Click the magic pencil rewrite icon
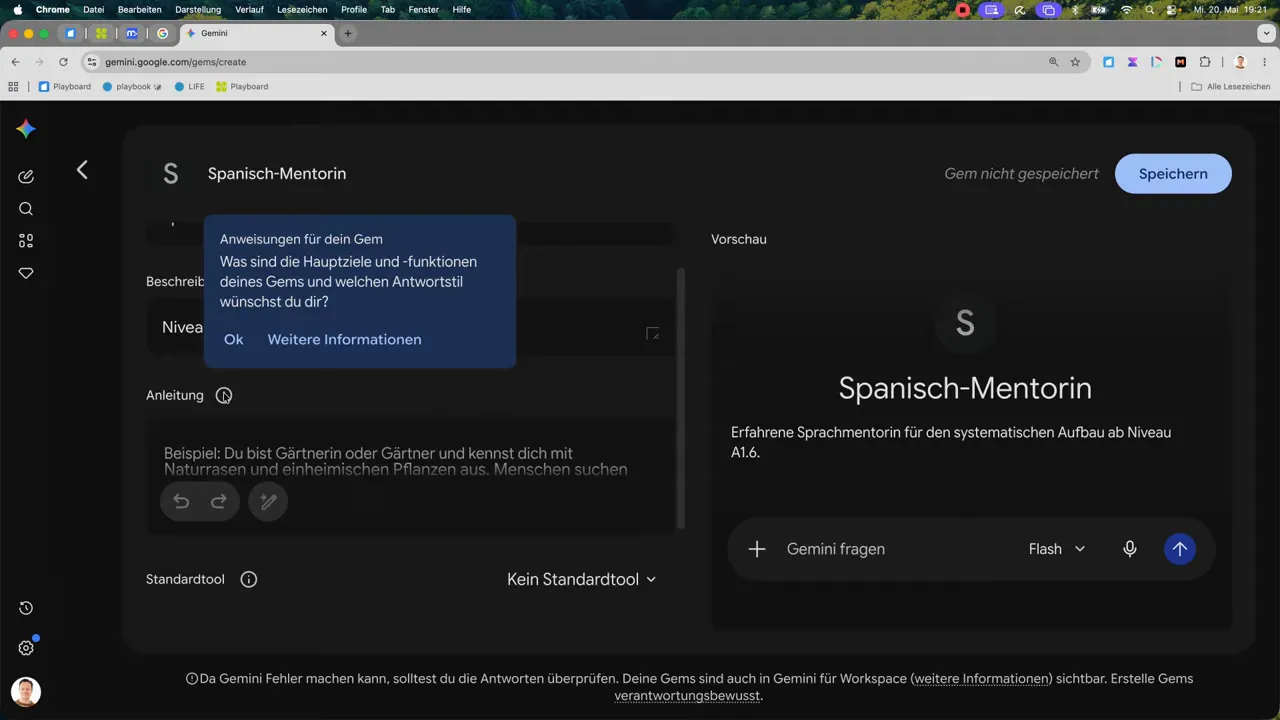This screenshot has width=1280, height=720. click(268, 502)
